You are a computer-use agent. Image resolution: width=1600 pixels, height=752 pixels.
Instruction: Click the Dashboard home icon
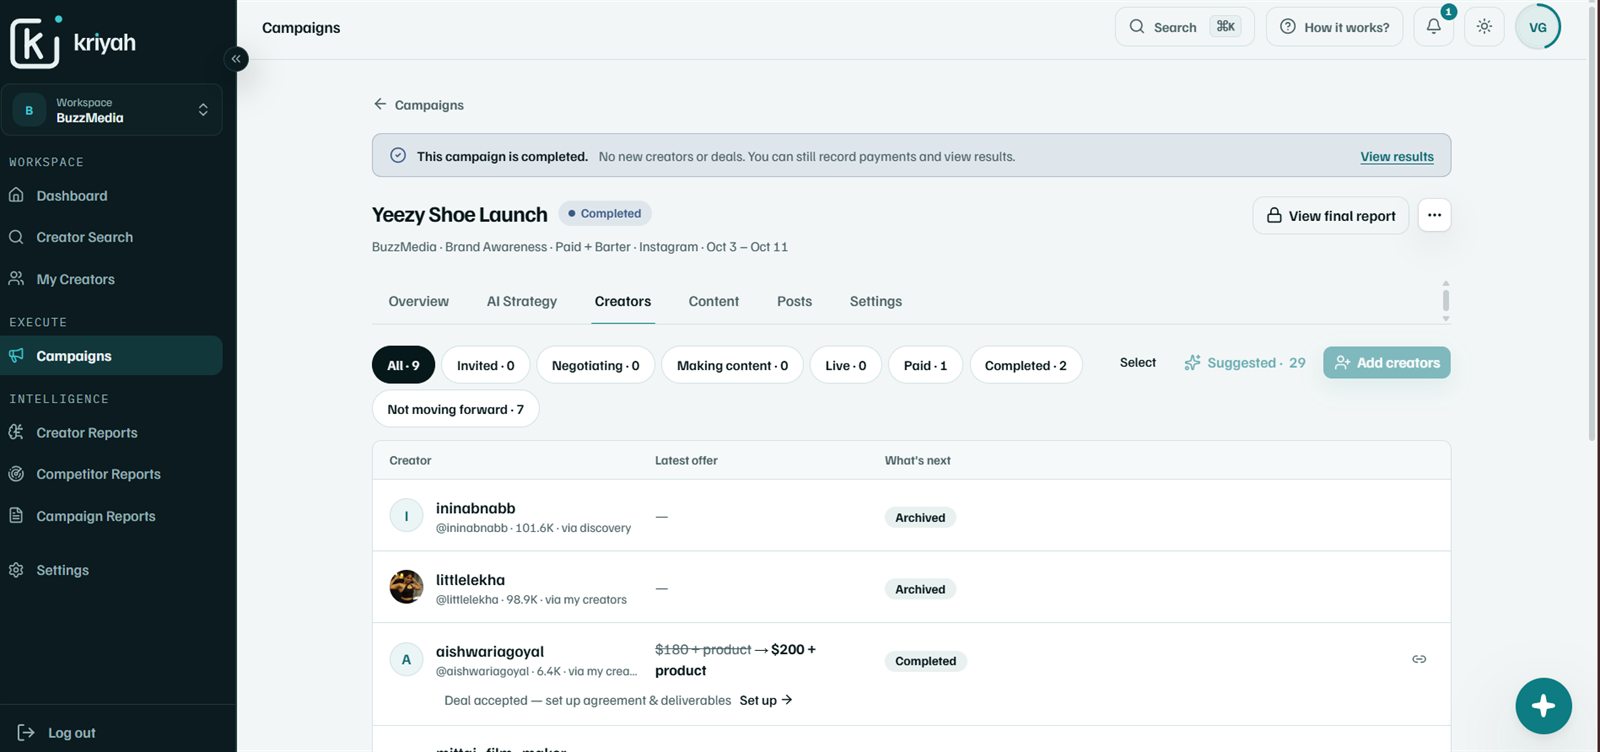tap(16, 196)
